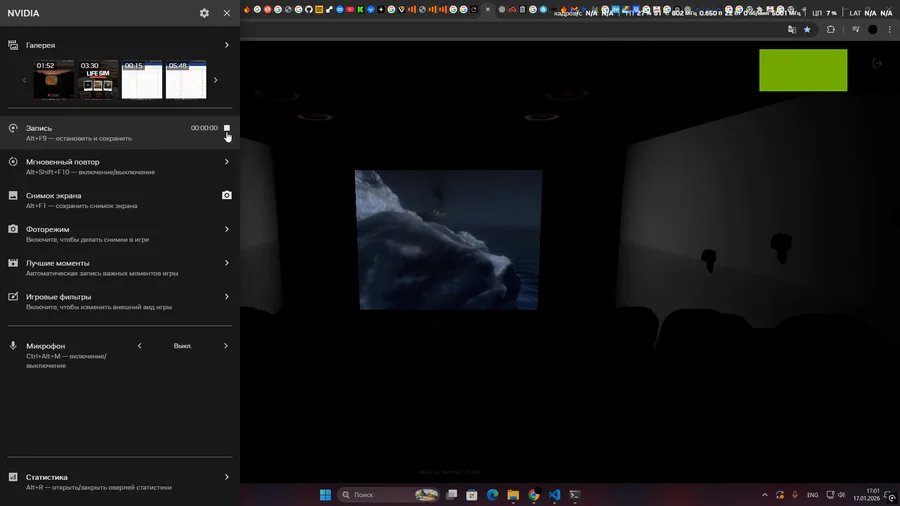Click the Фоторежим camera icon
This screenshot has height=506, width=900.
(x=13, y=229)
